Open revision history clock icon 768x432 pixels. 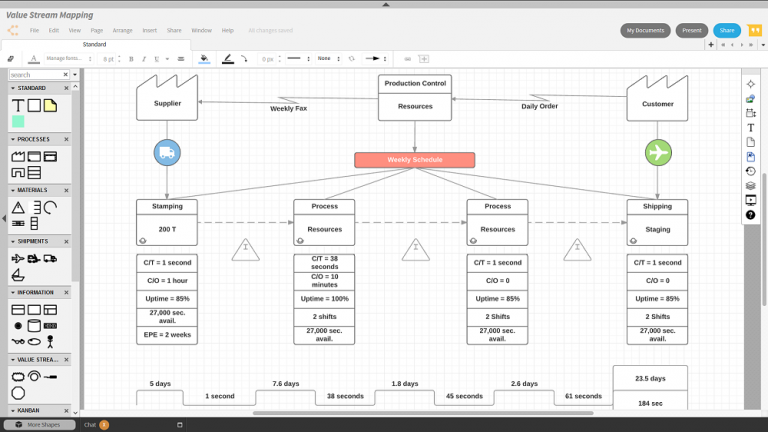tap(751, 171)
